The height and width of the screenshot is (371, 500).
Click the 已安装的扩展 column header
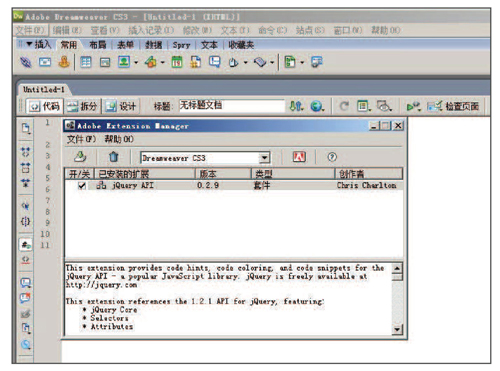point(145,174)
